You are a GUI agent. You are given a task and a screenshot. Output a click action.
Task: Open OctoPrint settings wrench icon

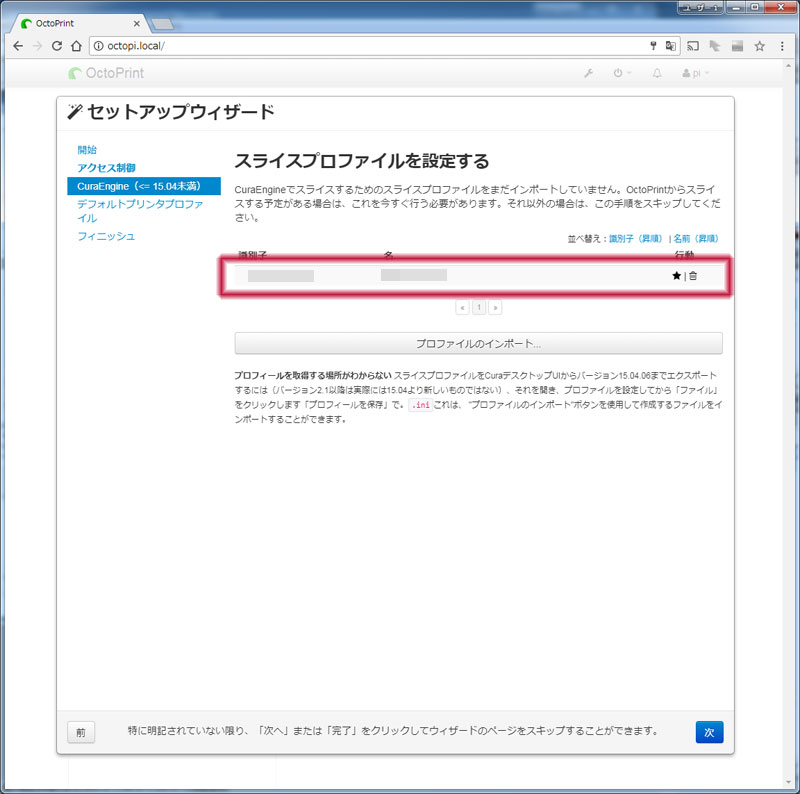coord(588,73)
